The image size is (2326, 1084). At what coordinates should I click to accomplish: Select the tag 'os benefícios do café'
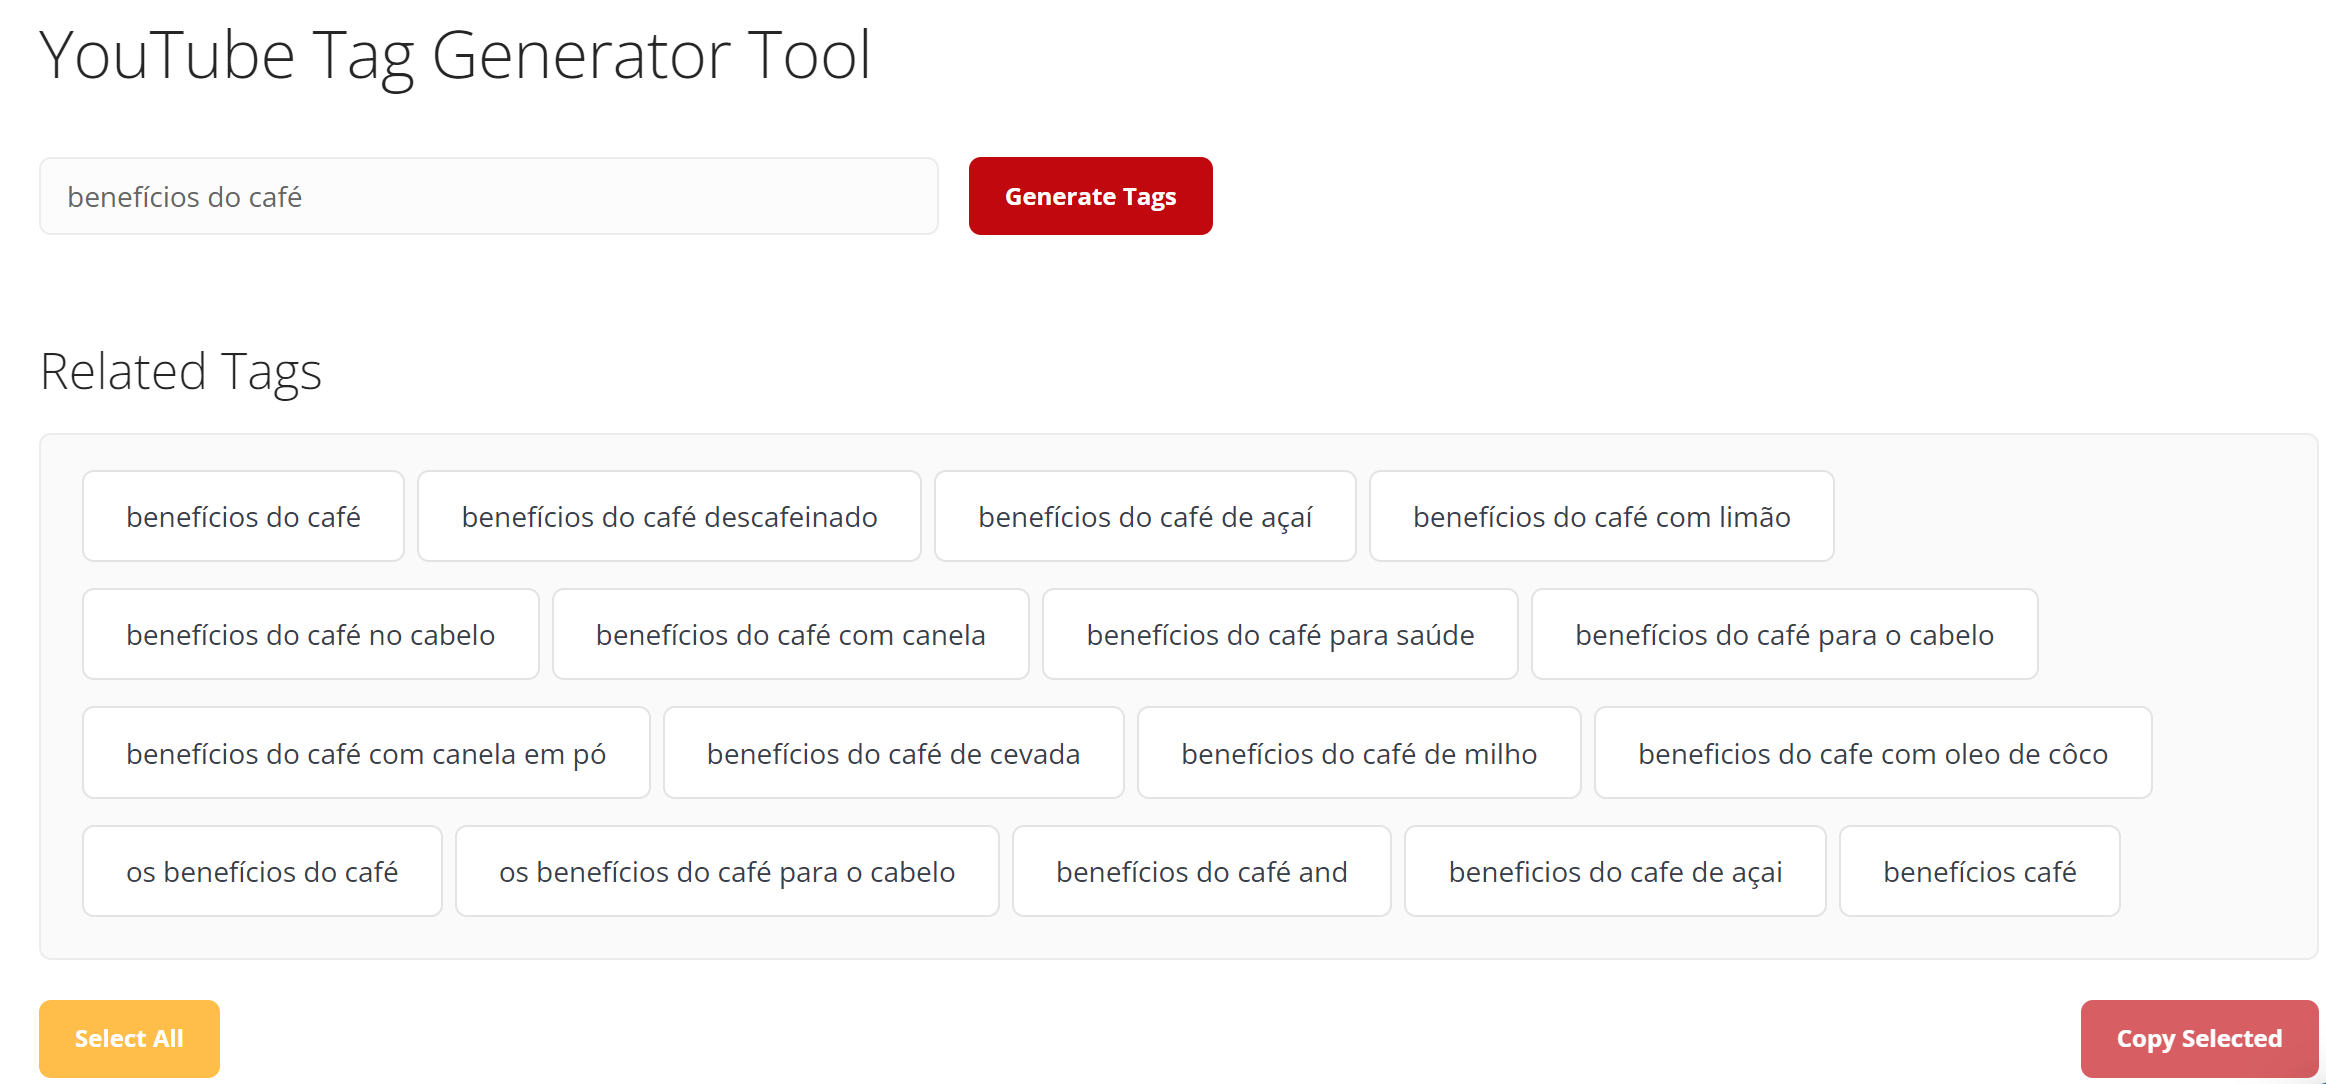pos(261,871)
